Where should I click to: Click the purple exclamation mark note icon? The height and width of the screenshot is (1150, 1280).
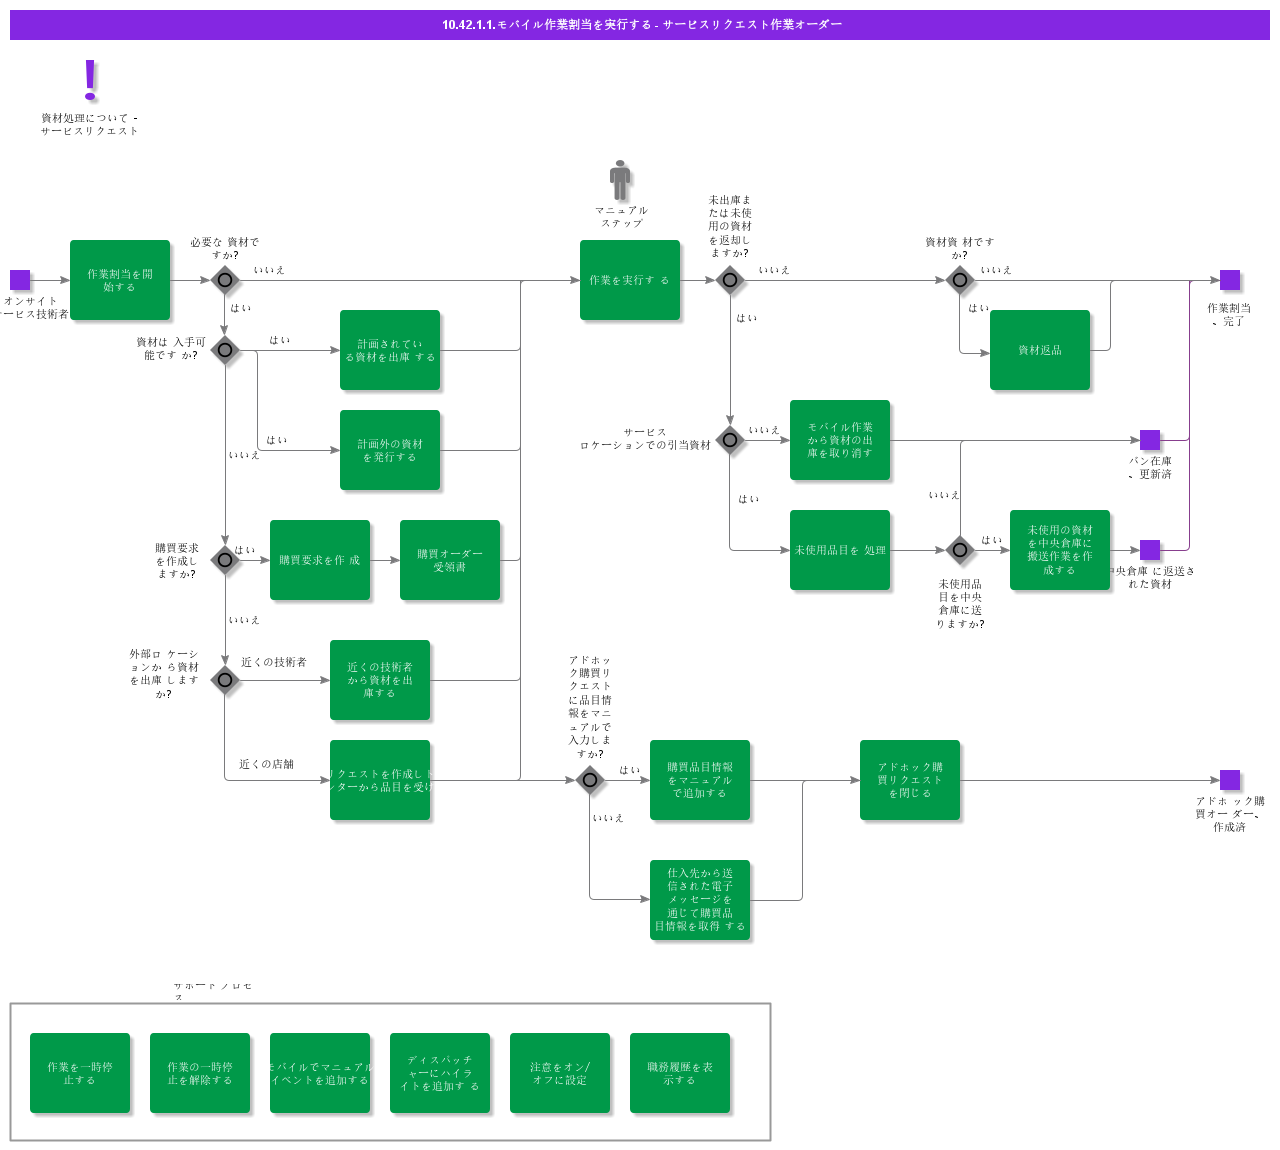90,80
